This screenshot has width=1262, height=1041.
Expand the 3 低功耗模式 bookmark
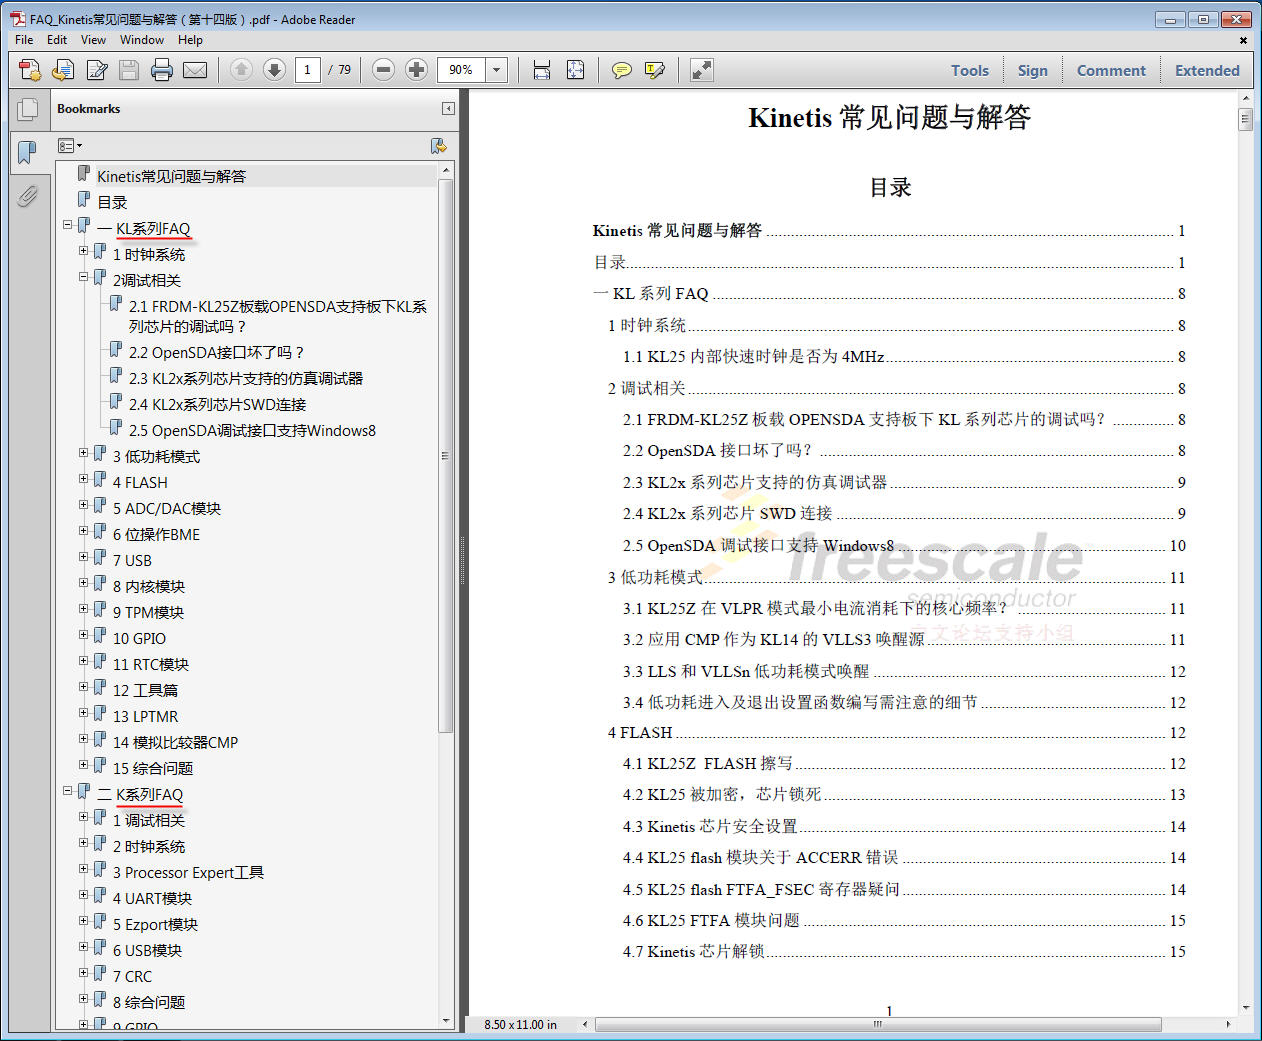[84, 453]
